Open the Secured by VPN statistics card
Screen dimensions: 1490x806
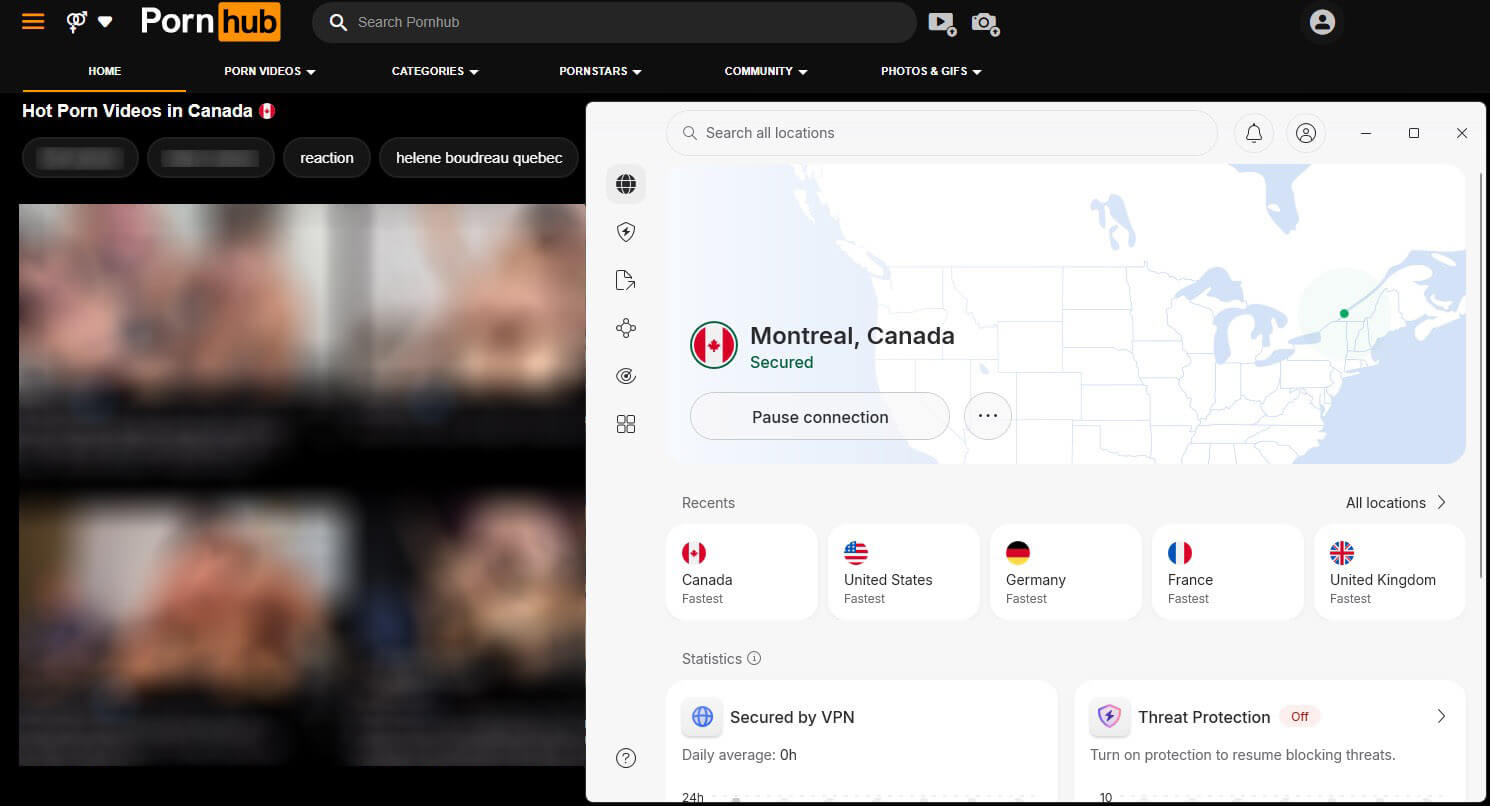tap(862, 741)
